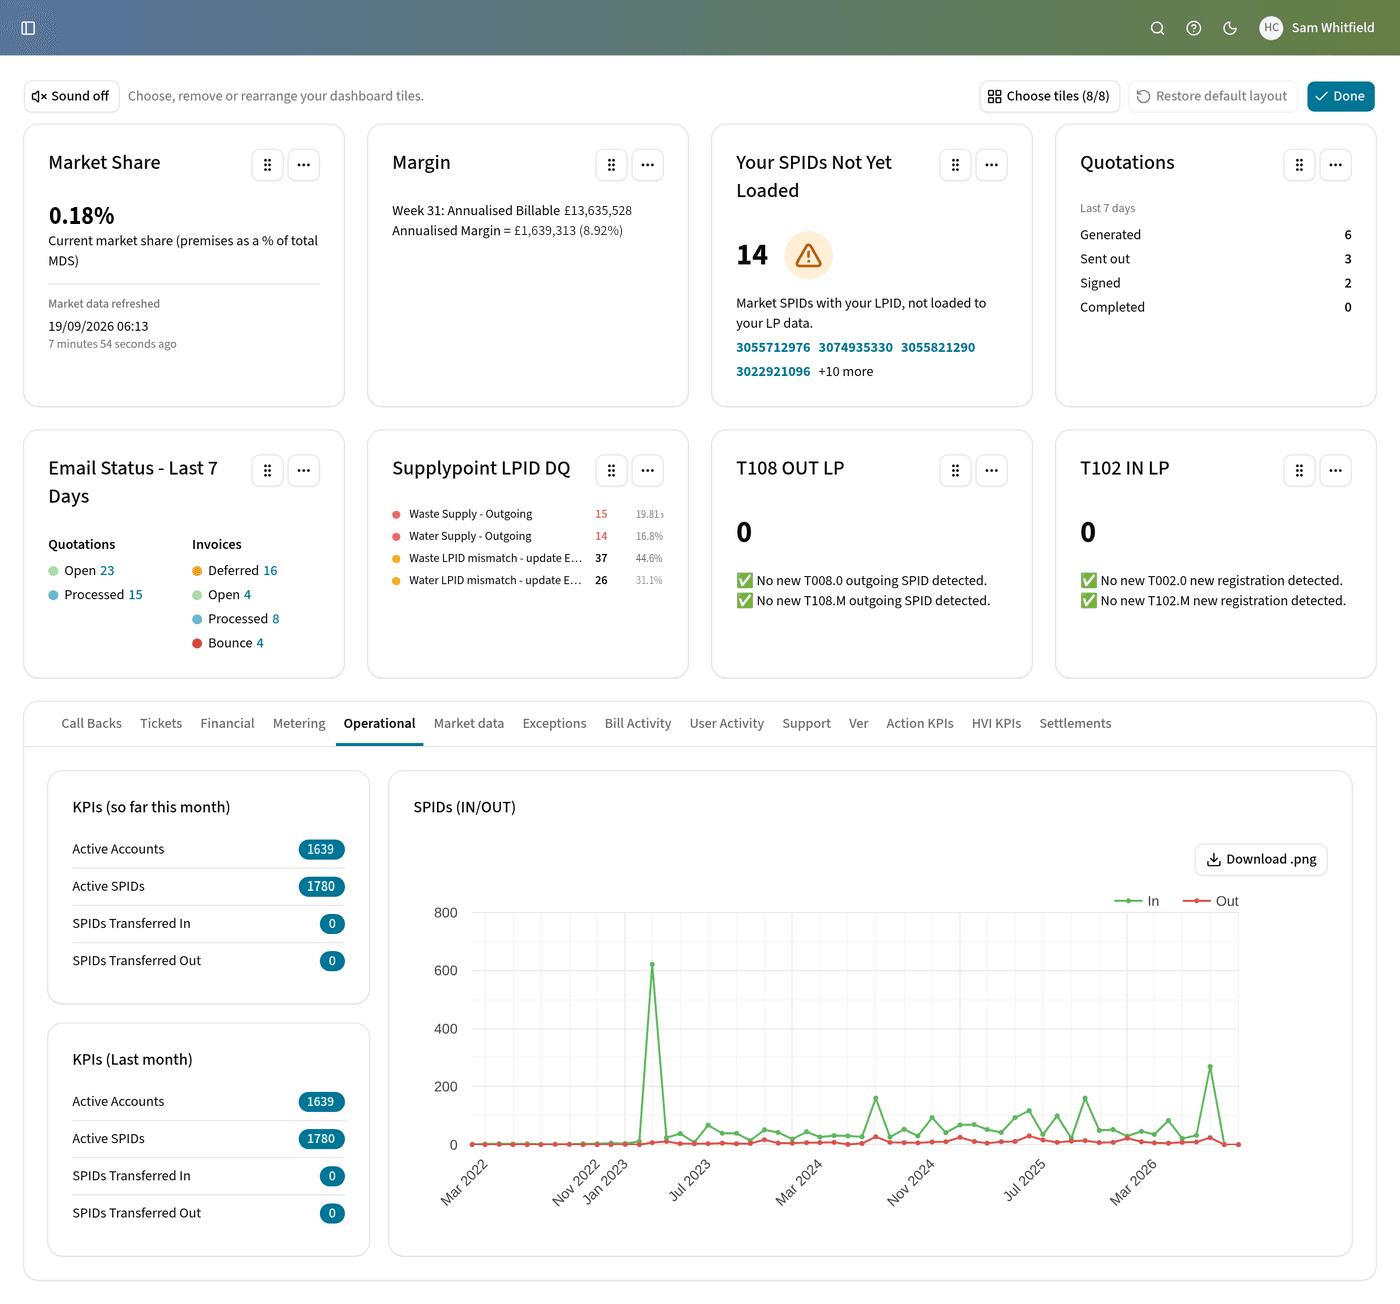Toggle the Out series in chart legend
The width and height of the screenshot is (1400, 1304).
(x=1211, y=902)
